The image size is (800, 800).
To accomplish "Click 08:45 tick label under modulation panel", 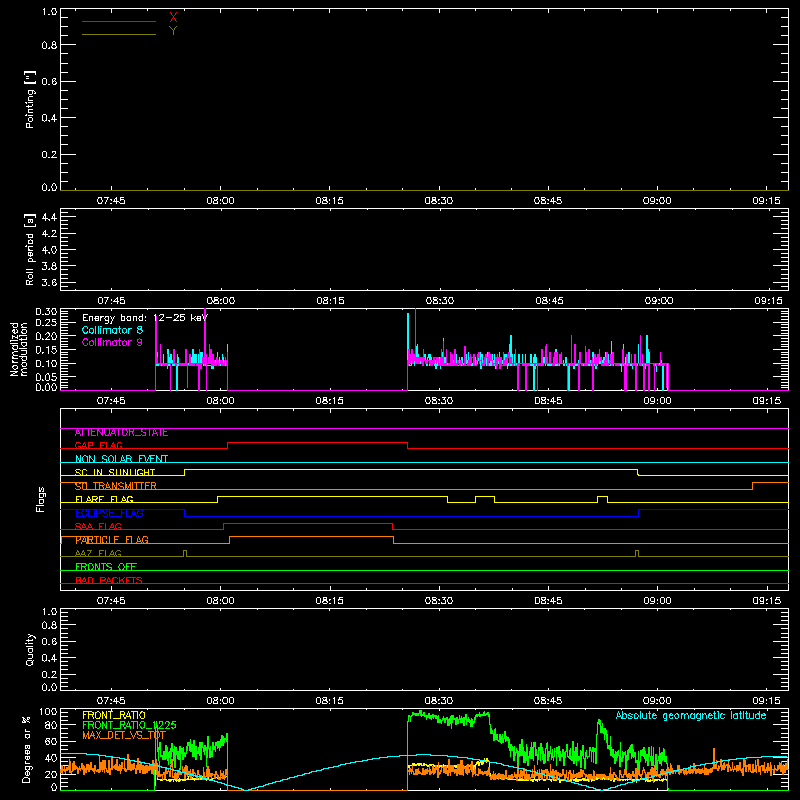I will click(x=548, y=401).
